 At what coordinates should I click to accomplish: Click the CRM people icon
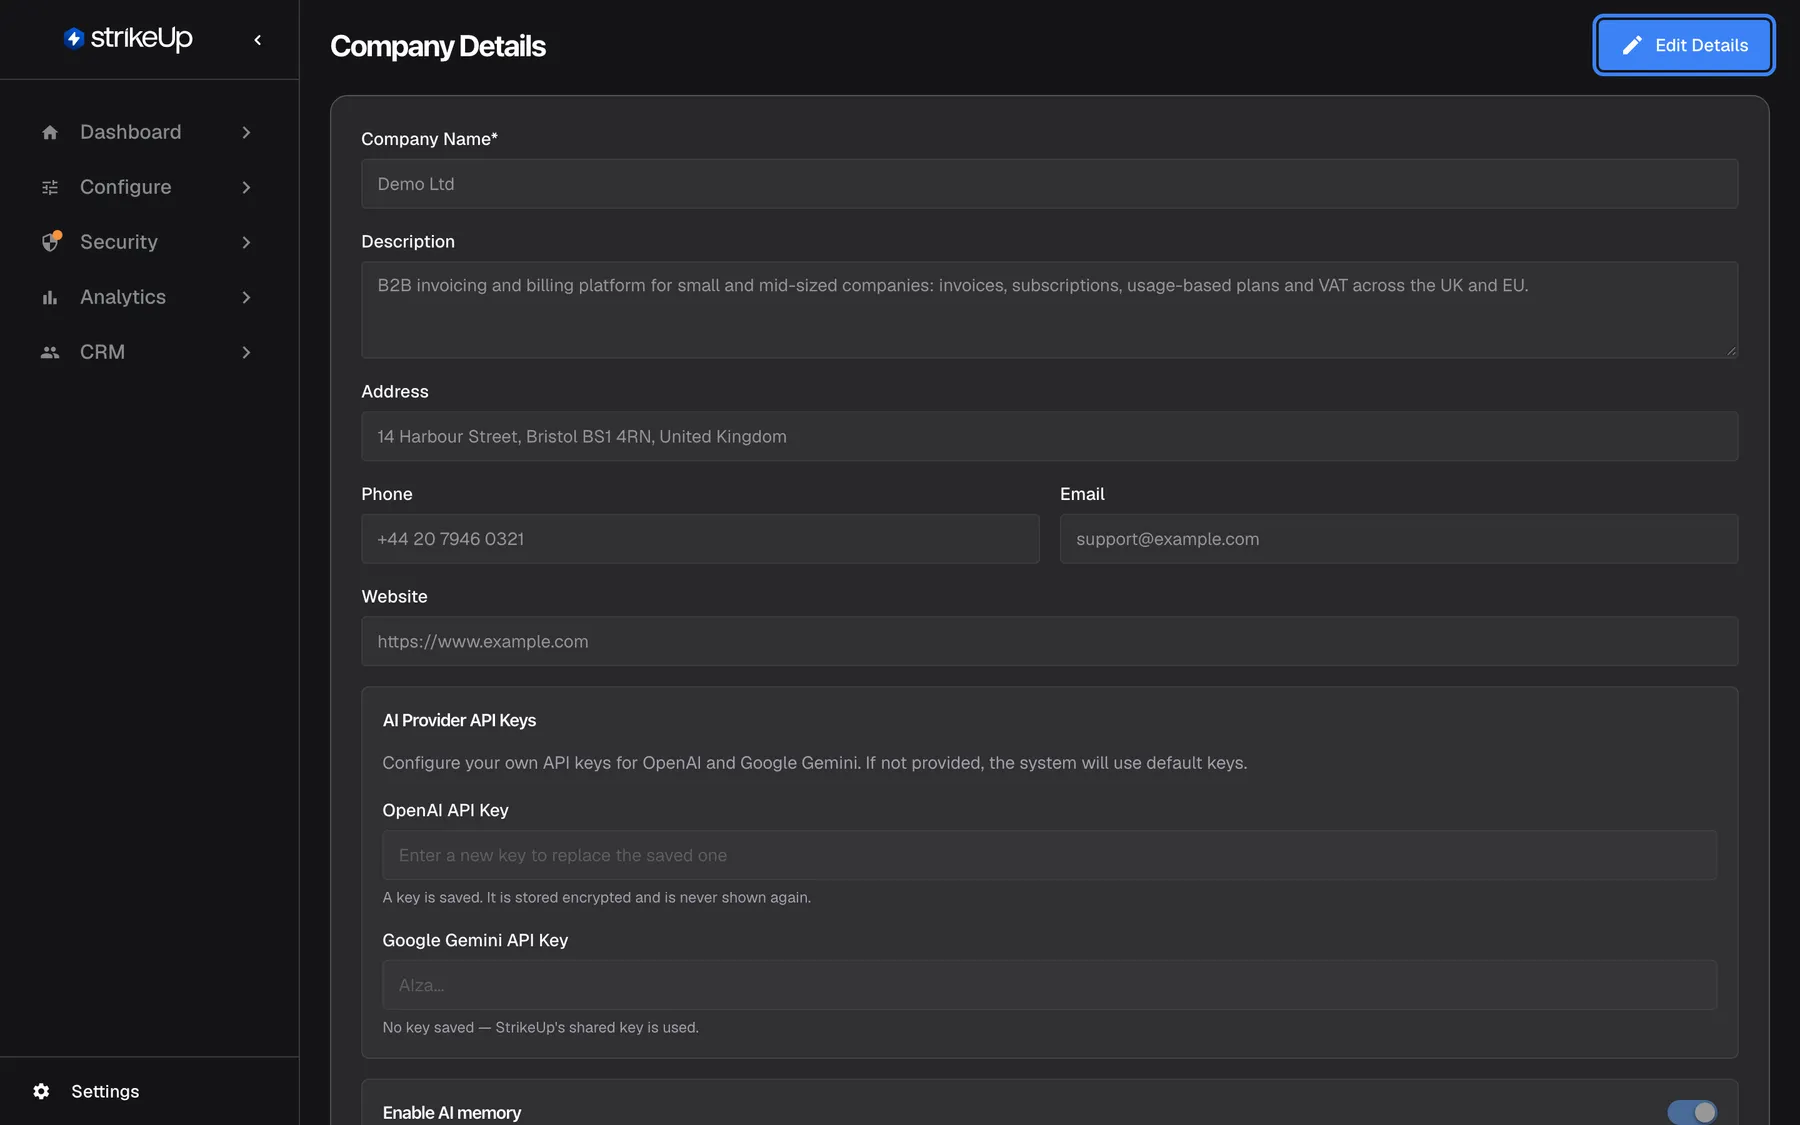click(x=50, y=352)
